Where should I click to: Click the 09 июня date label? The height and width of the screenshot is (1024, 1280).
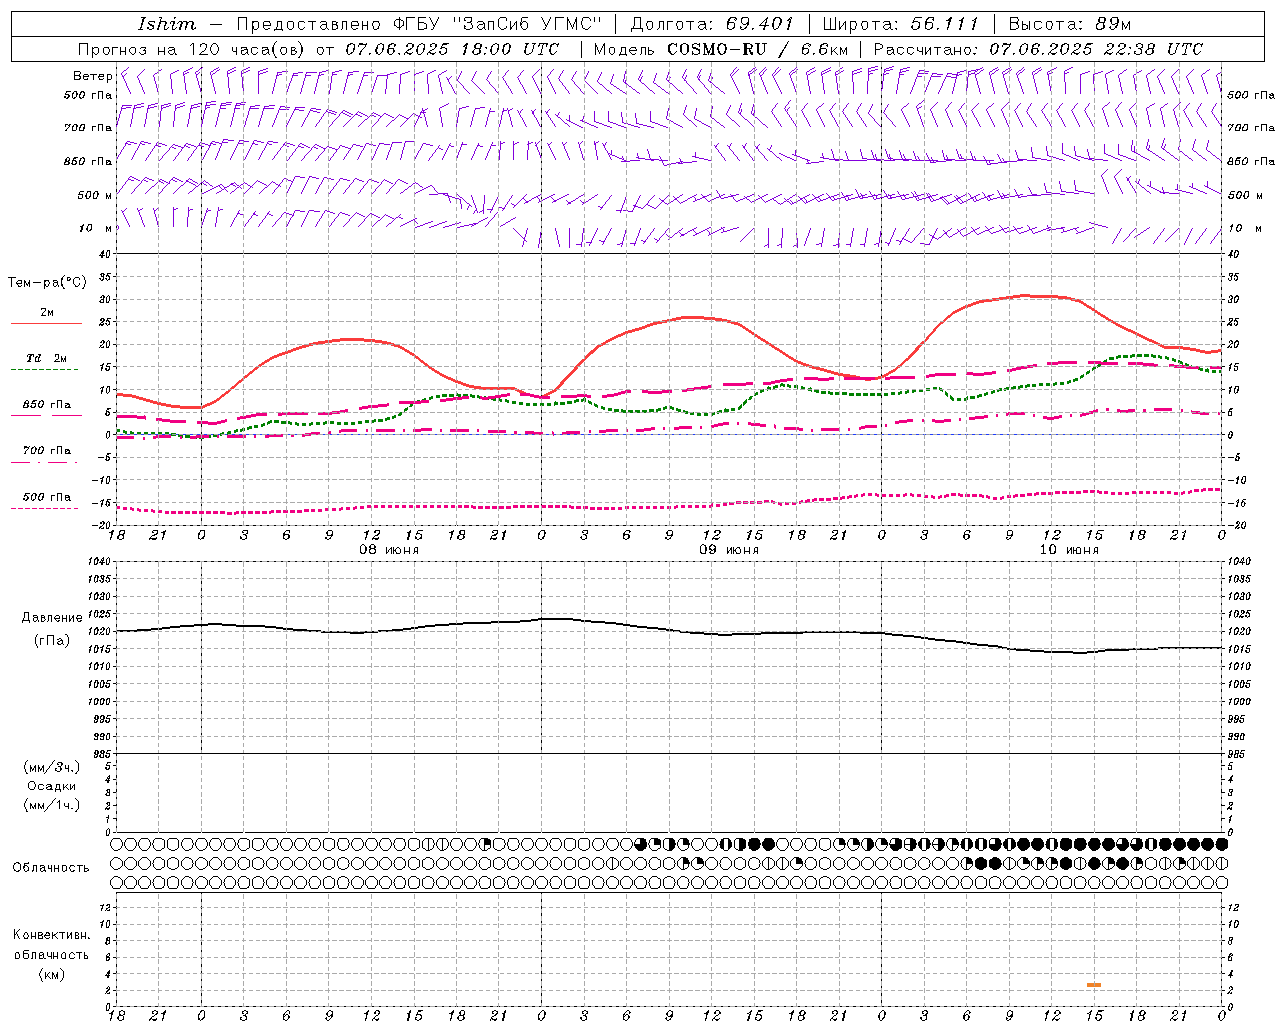tap(728, 550)
